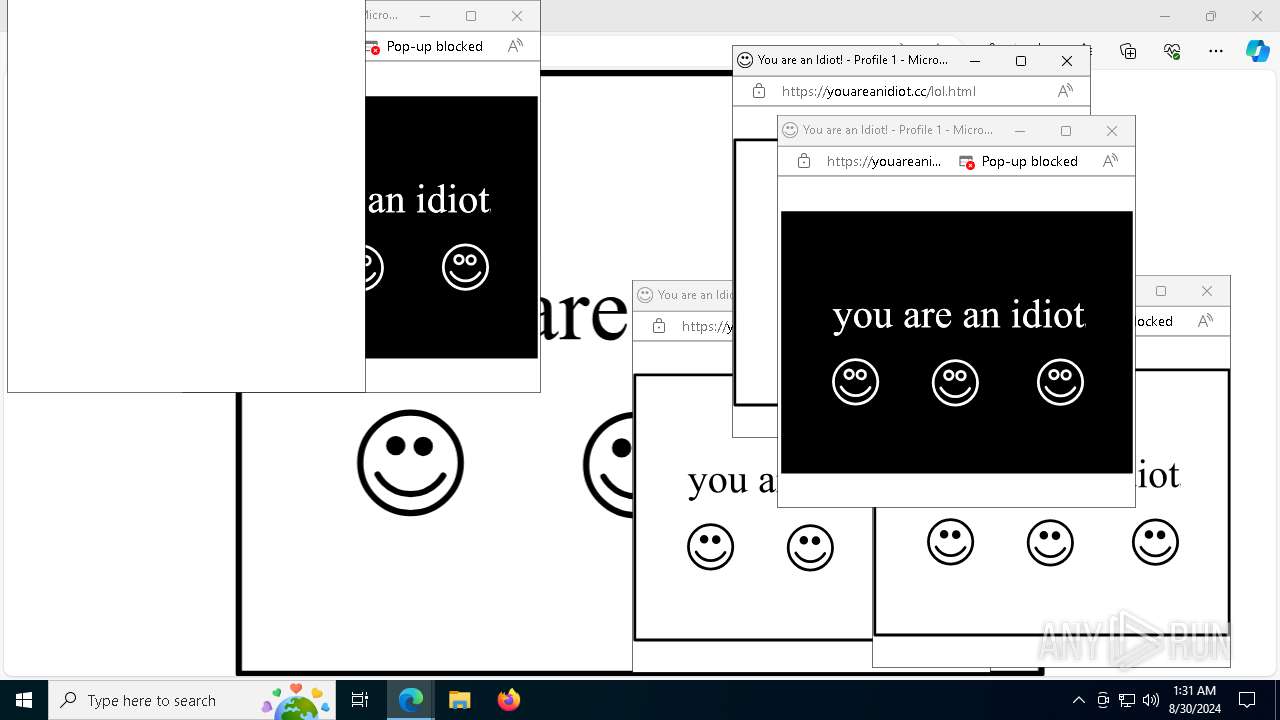Viewport: 1280px width, 720px height.
Task: View site info lock in lol.html popup
Action: click(x=758, y=91)
